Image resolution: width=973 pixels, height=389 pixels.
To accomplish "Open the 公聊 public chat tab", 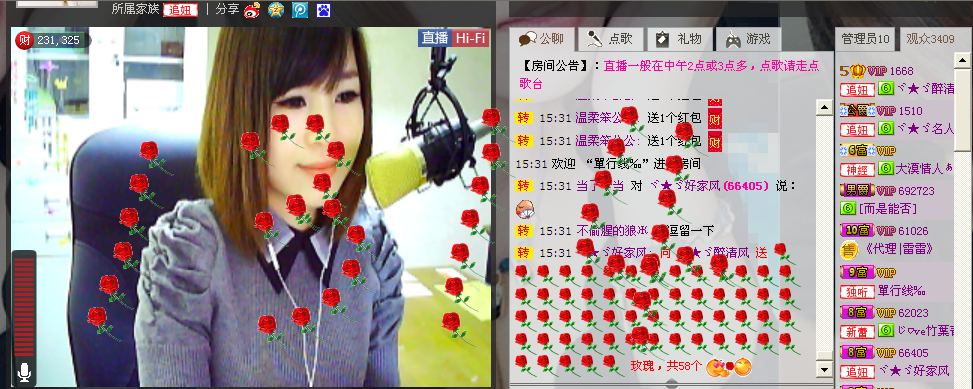I will point(541,39).
